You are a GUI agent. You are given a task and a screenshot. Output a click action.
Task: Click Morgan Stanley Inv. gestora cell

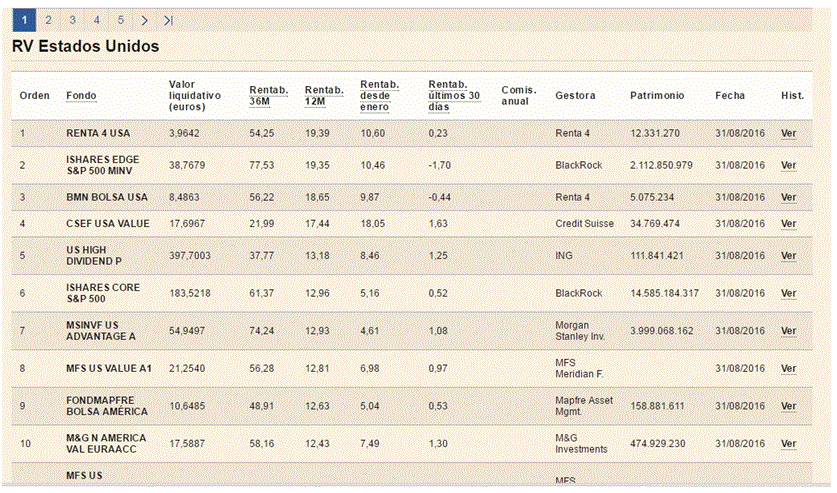pyautogui.click(x=580, y=331)
